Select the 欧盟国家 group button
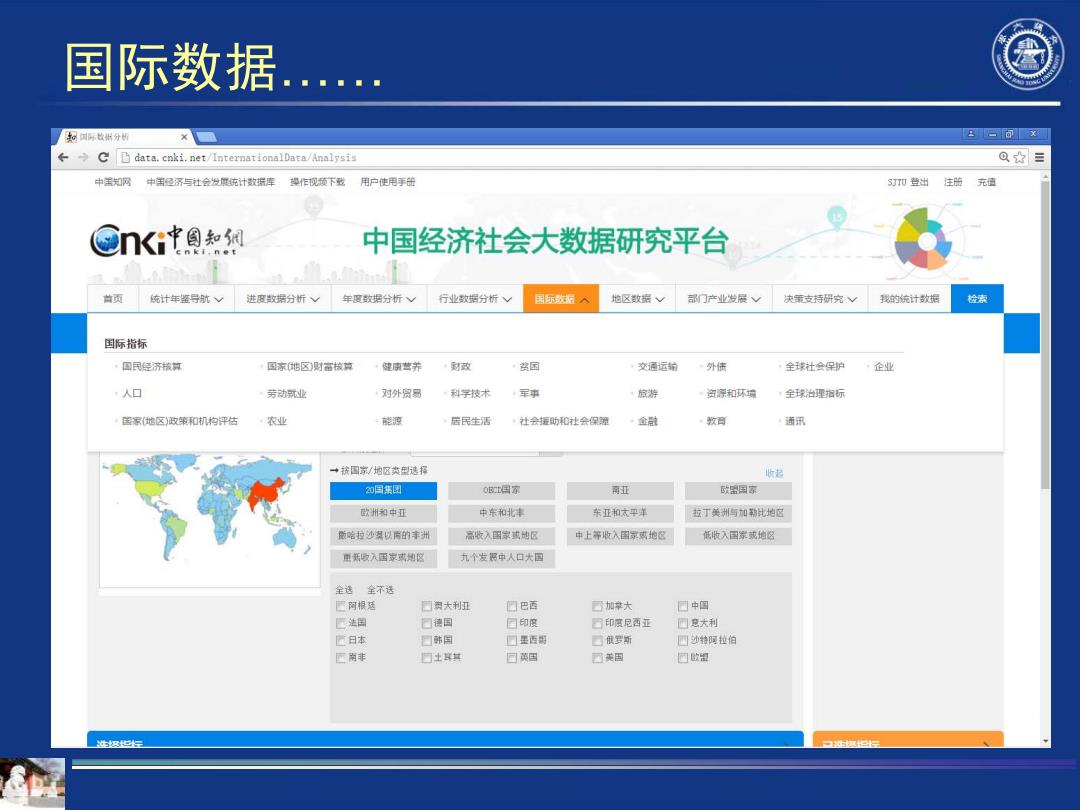 pyautogui.click(x=738, y=490)
